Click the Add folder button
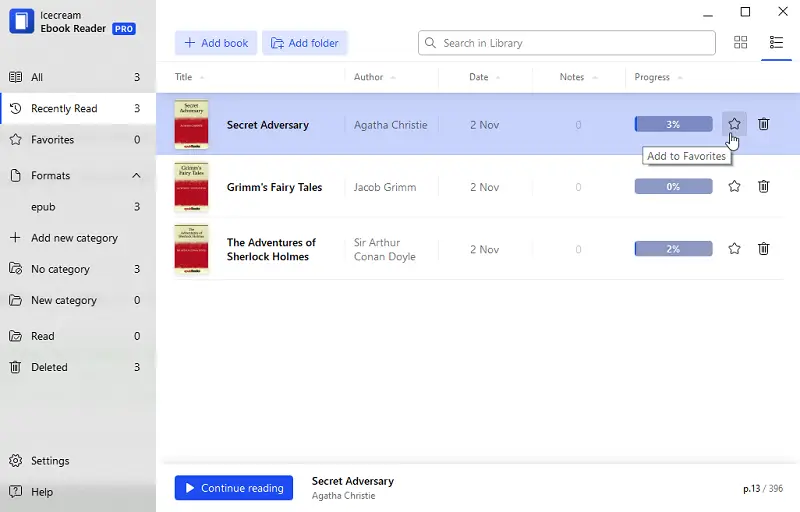This screenshot has width=800, height=512. pos(305,43)
